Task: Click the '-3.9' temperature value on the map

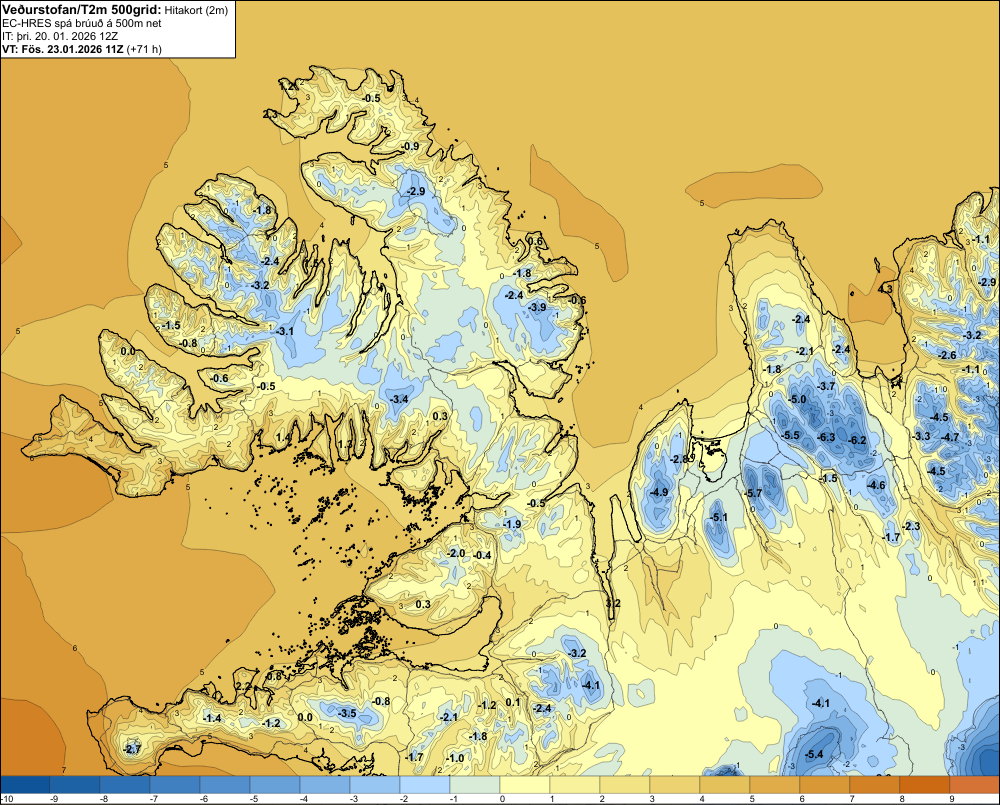Action: pyautogui.click(x=537, y=307)
